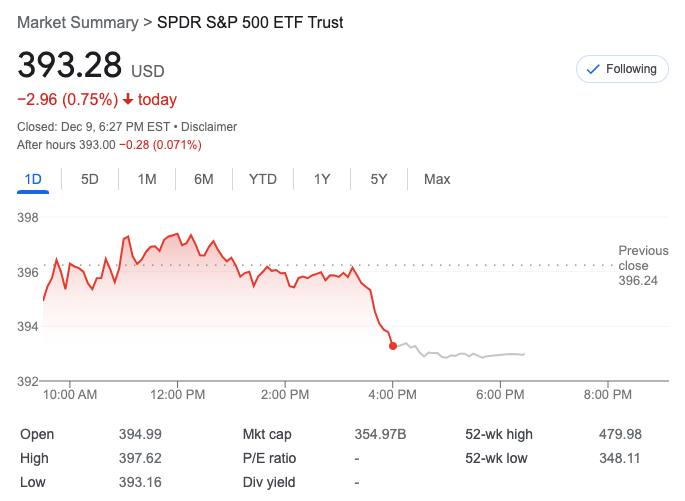The height and width of the screenshot is (501, 685).
Task: Select the 5Y time range
Action: tap(379, 179)
